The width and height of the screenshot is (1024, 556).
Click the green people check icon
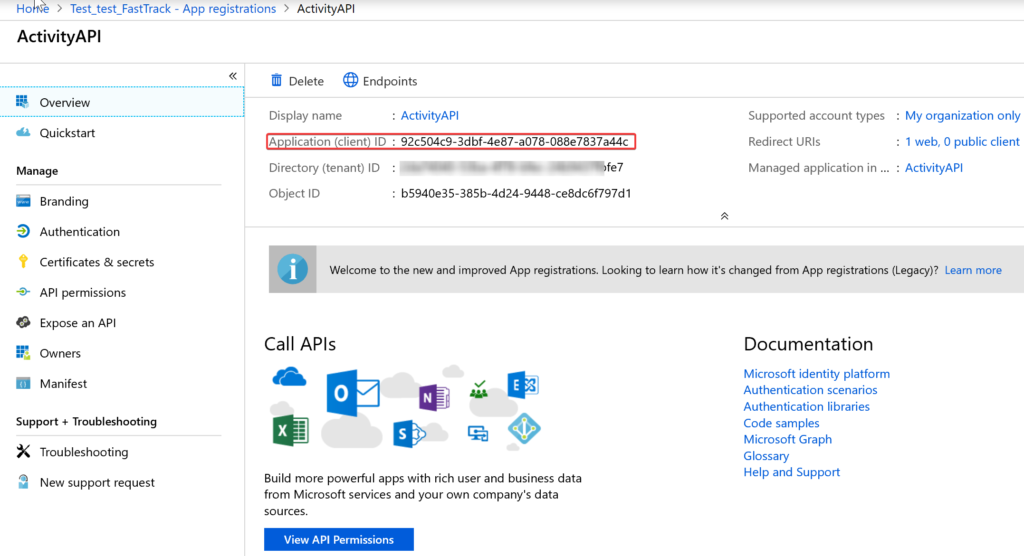coord(479,389)
